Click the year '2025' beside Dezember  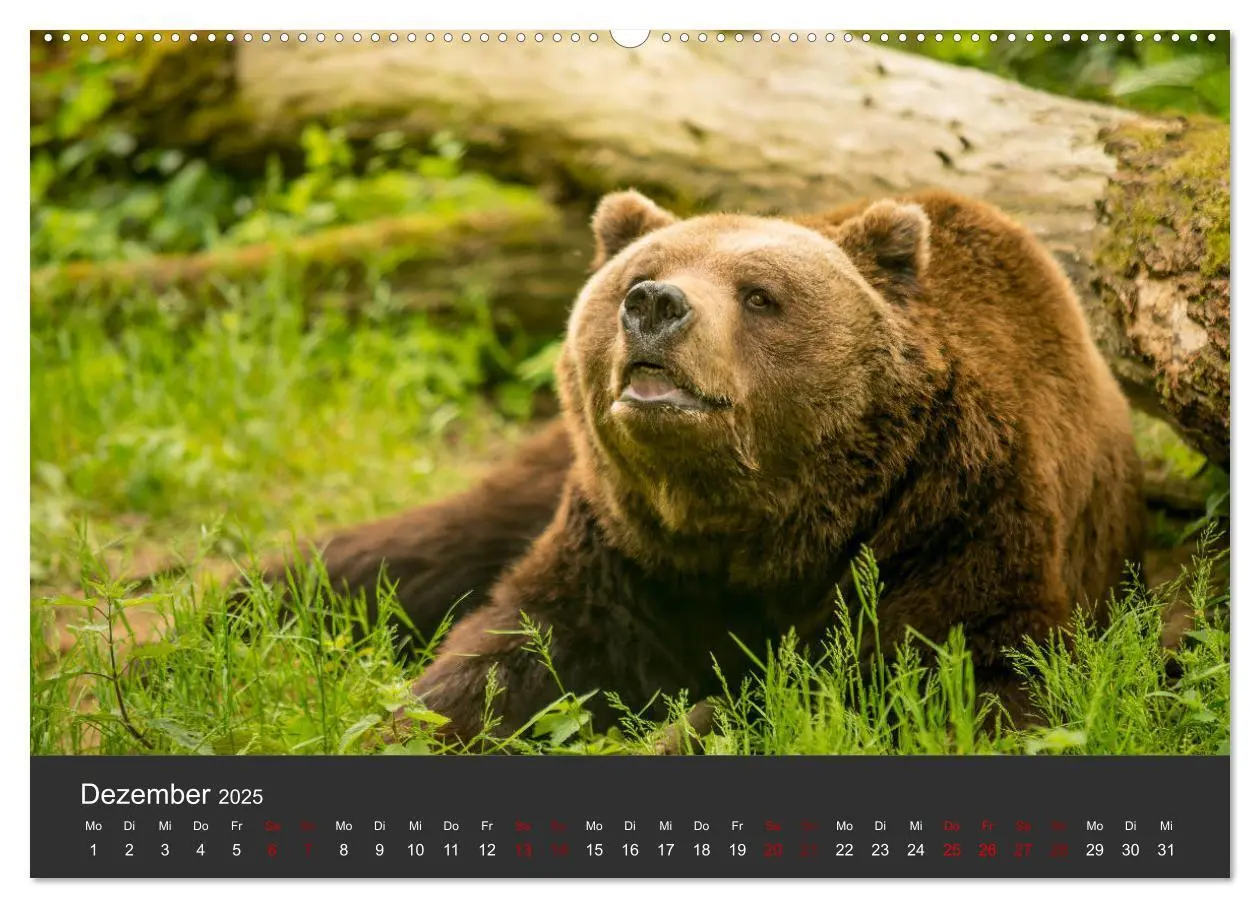coord(241,797)
